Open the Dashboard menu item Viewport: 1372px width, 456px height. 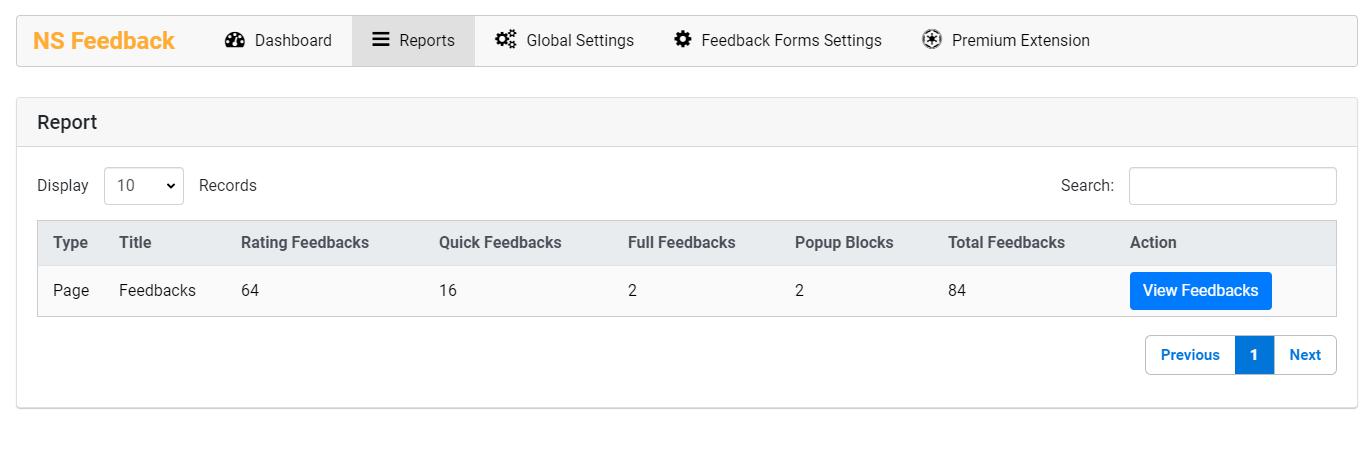pyautogui.click(x=278, y=41)
